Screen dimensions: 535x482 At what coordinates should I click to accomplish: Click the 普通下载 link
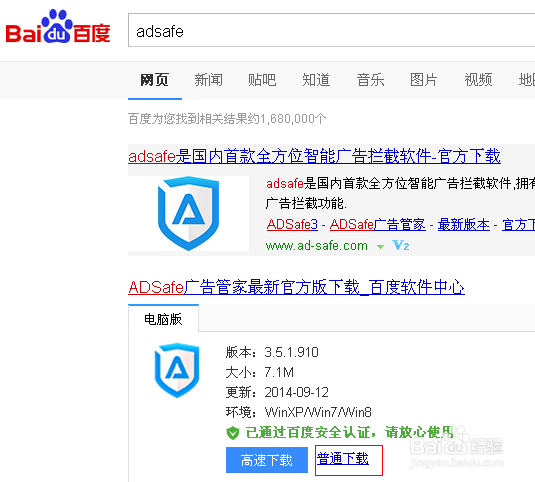pos(343,458)
